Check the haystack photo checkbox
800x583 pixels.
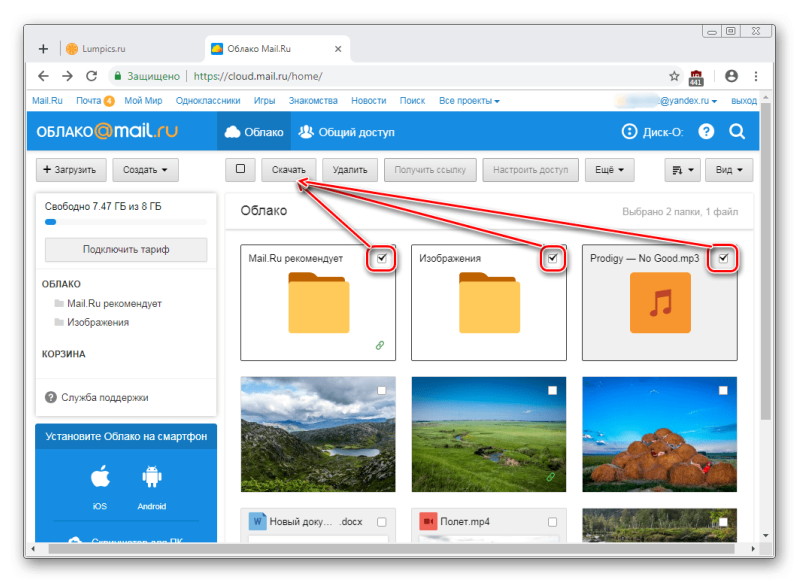coord(723,390)
